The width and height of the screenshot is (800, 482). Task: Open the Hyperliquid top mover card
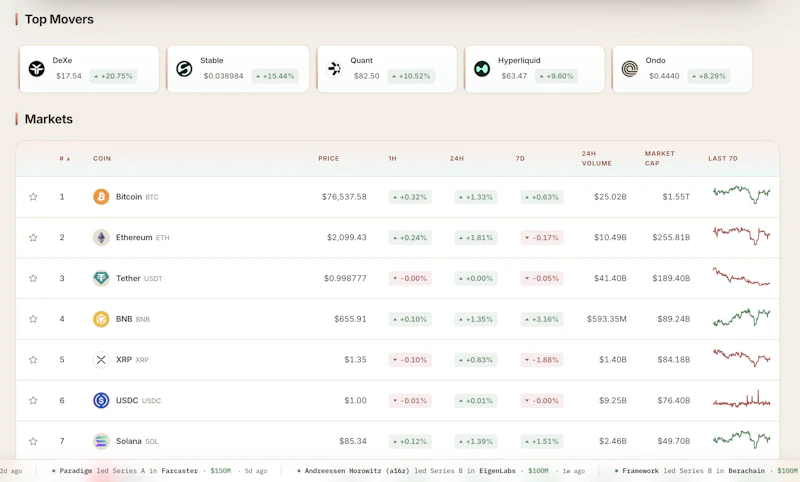pyautogui.click(x=534, y=69)
